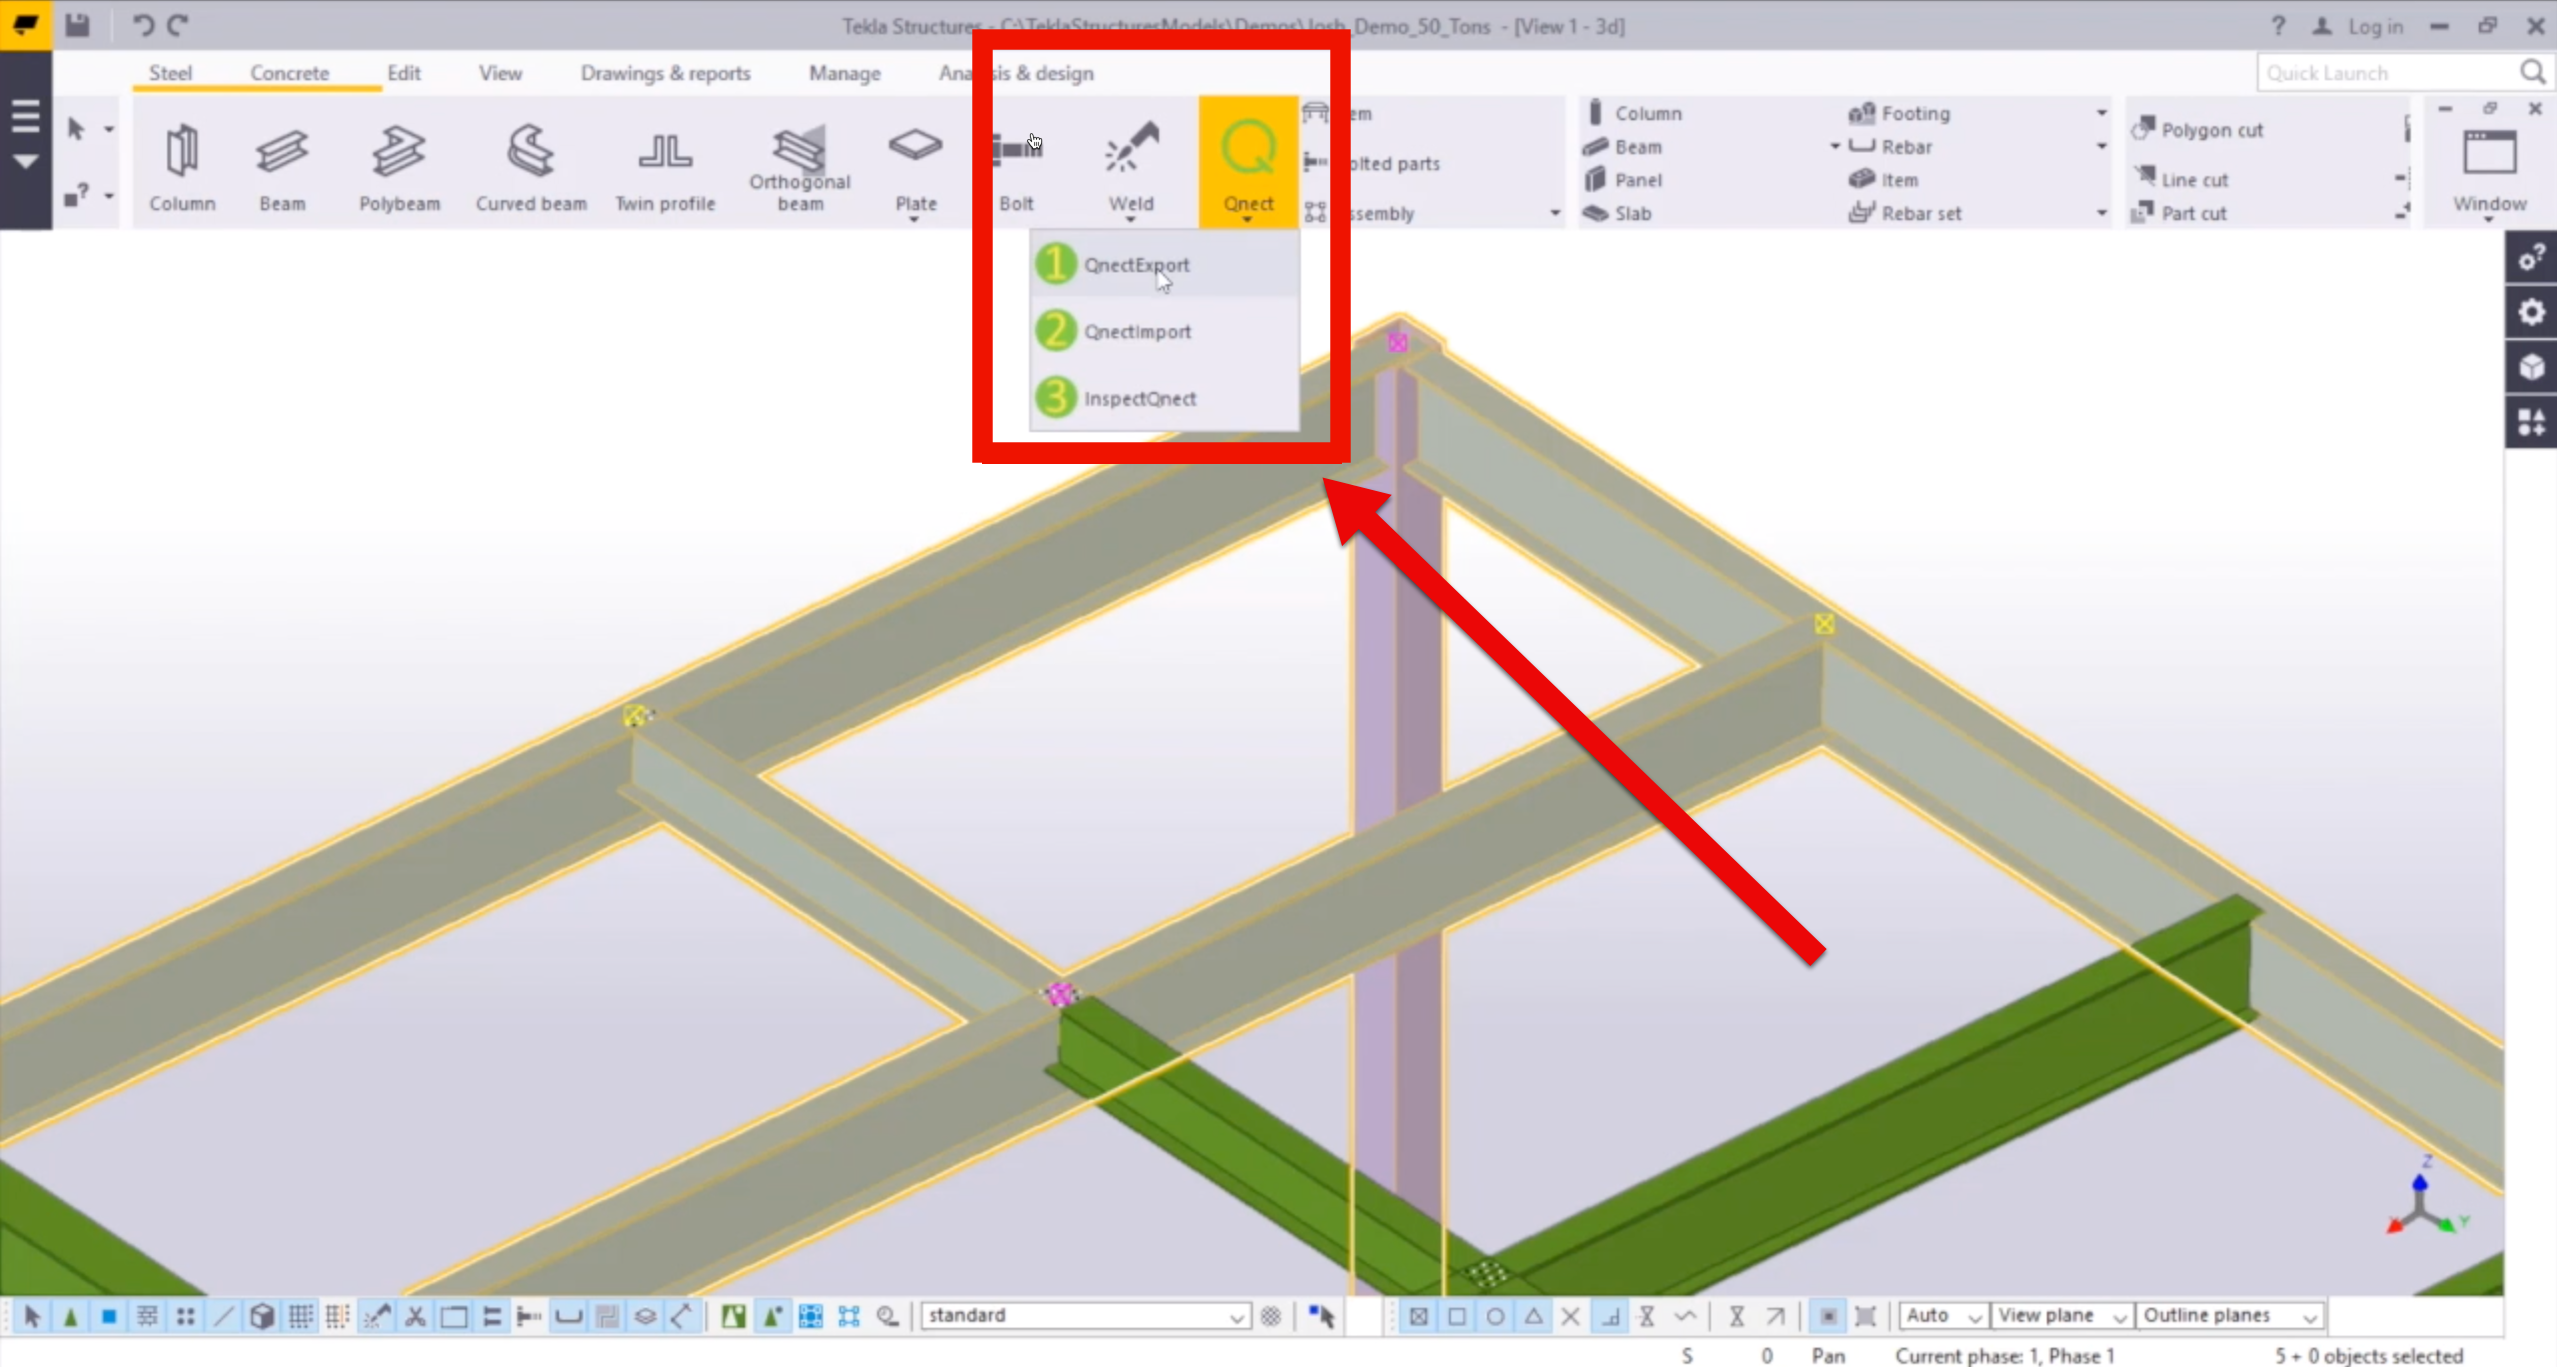
Task: Choose the Polybeam tool
Action: click(399, 166)
